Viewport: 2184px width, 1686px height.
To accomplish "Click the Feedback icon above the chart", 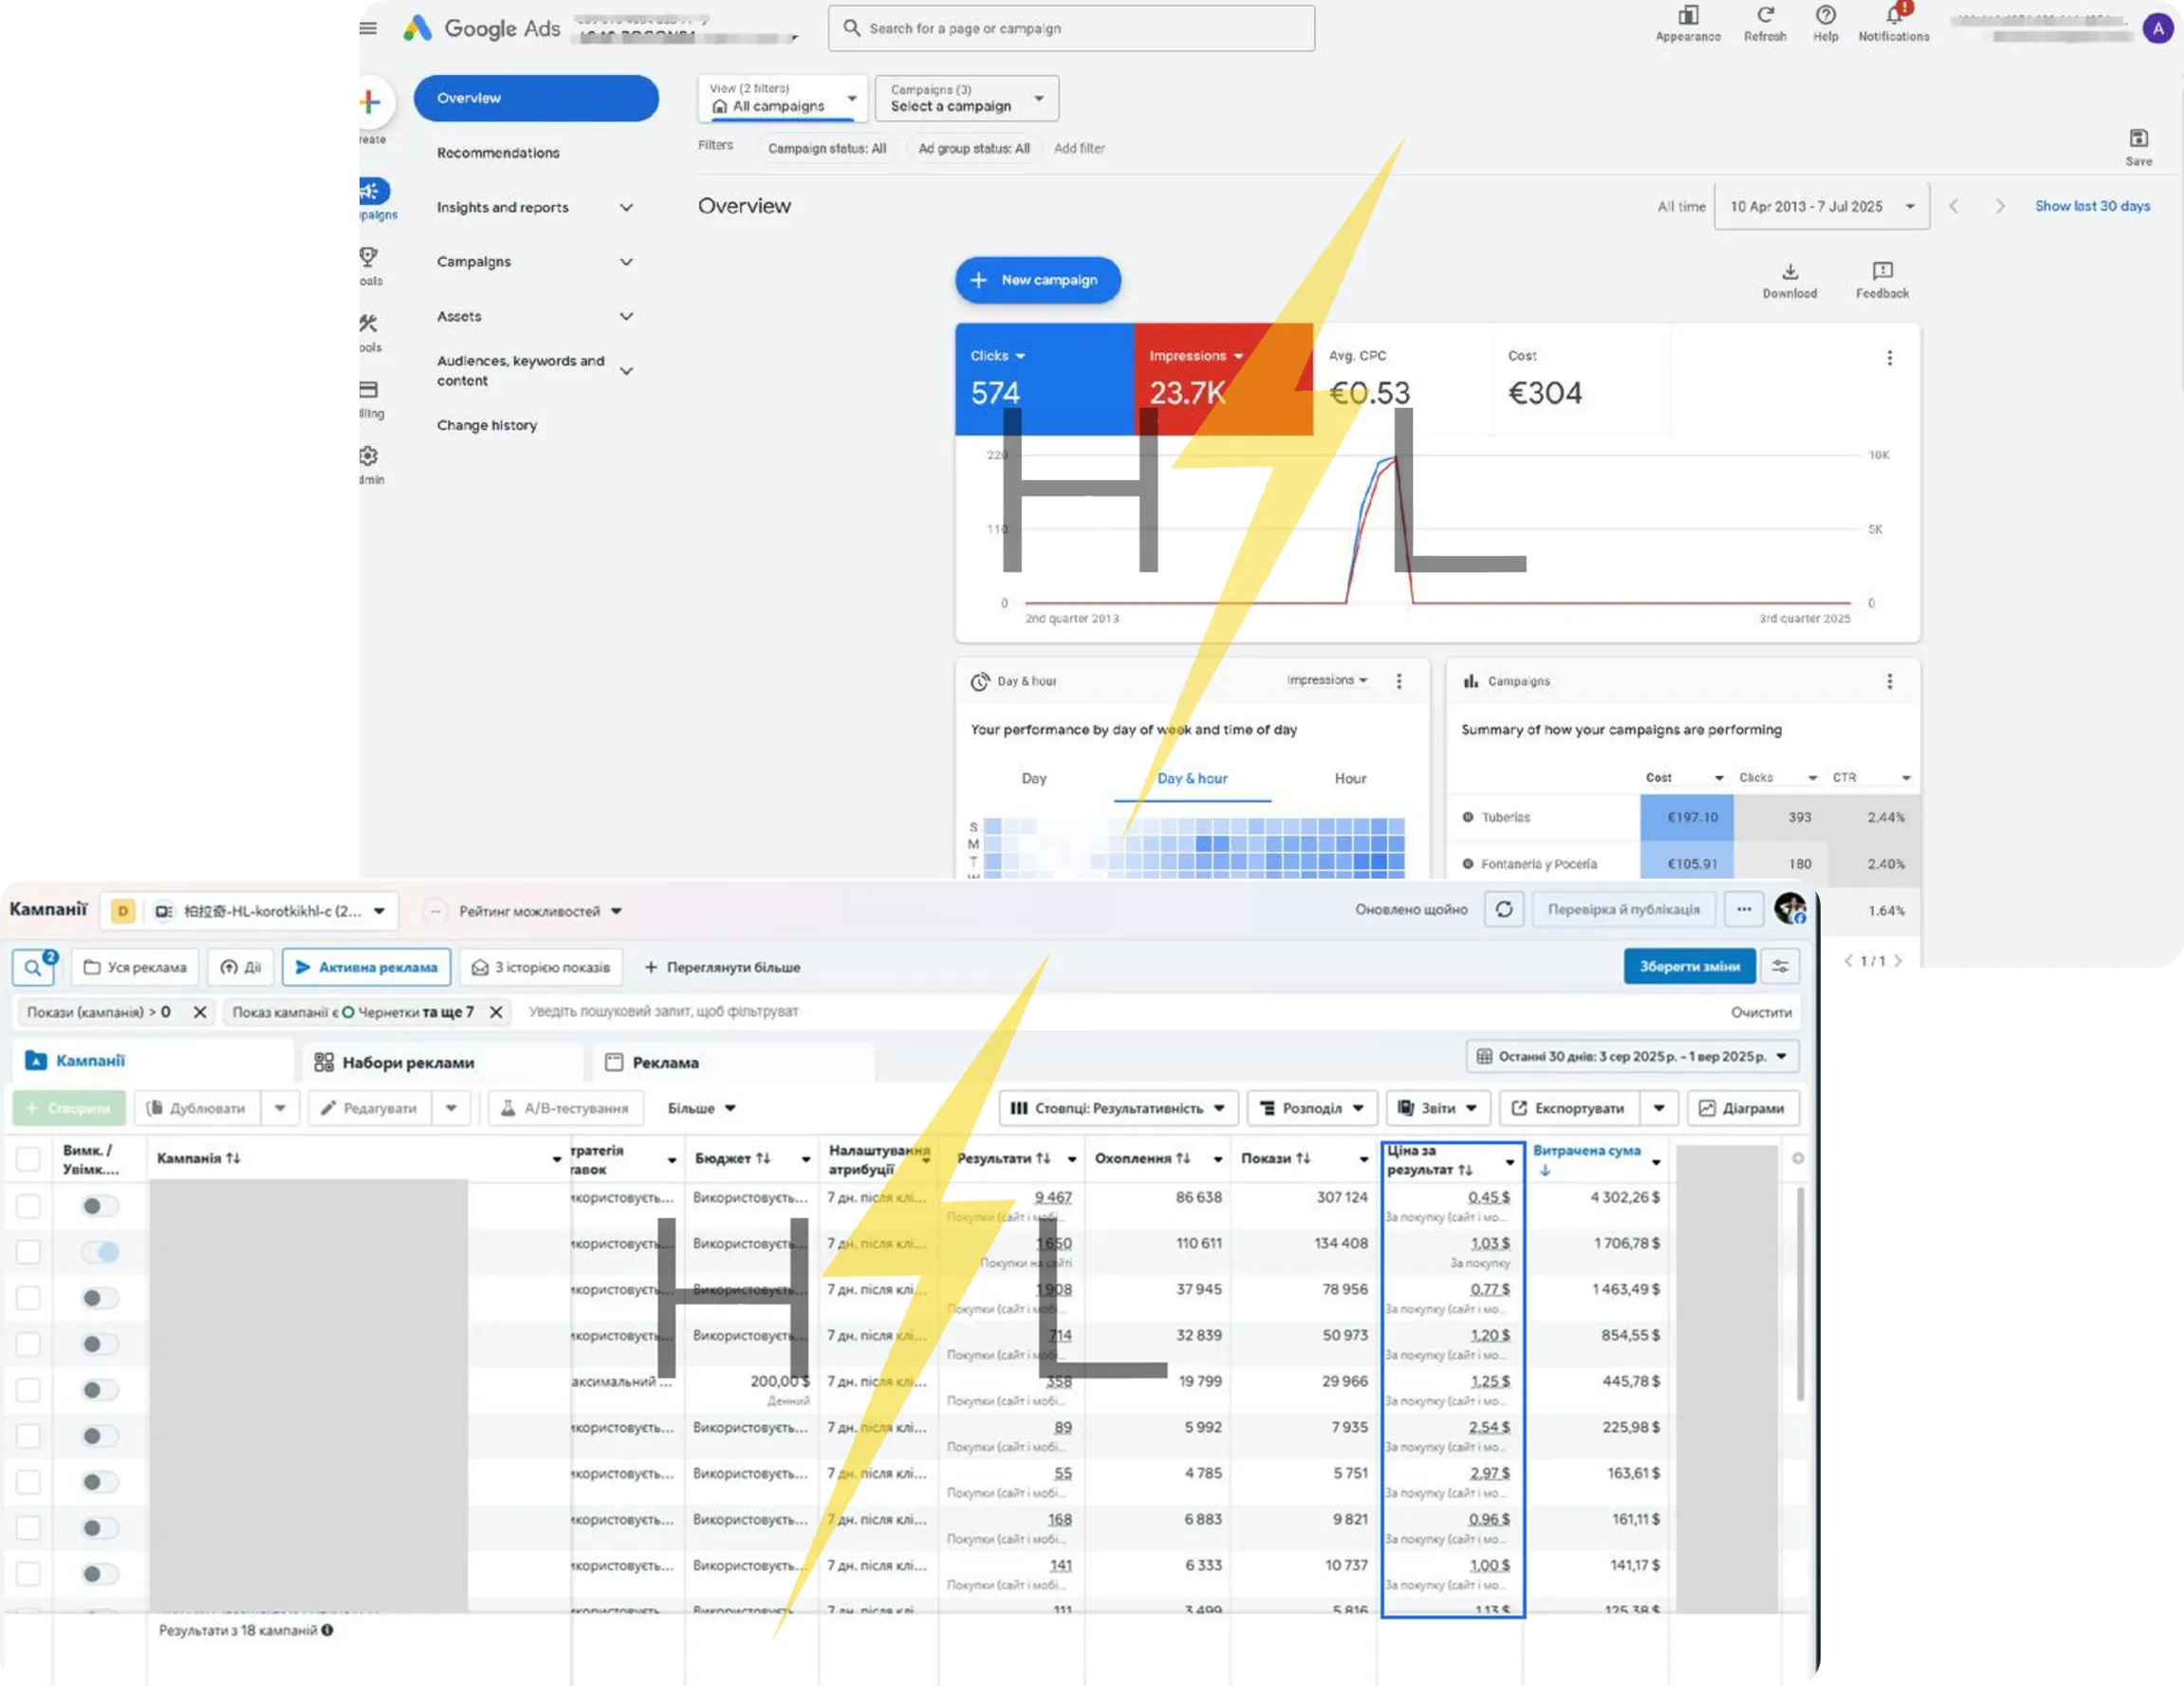I will point(1882,272).
